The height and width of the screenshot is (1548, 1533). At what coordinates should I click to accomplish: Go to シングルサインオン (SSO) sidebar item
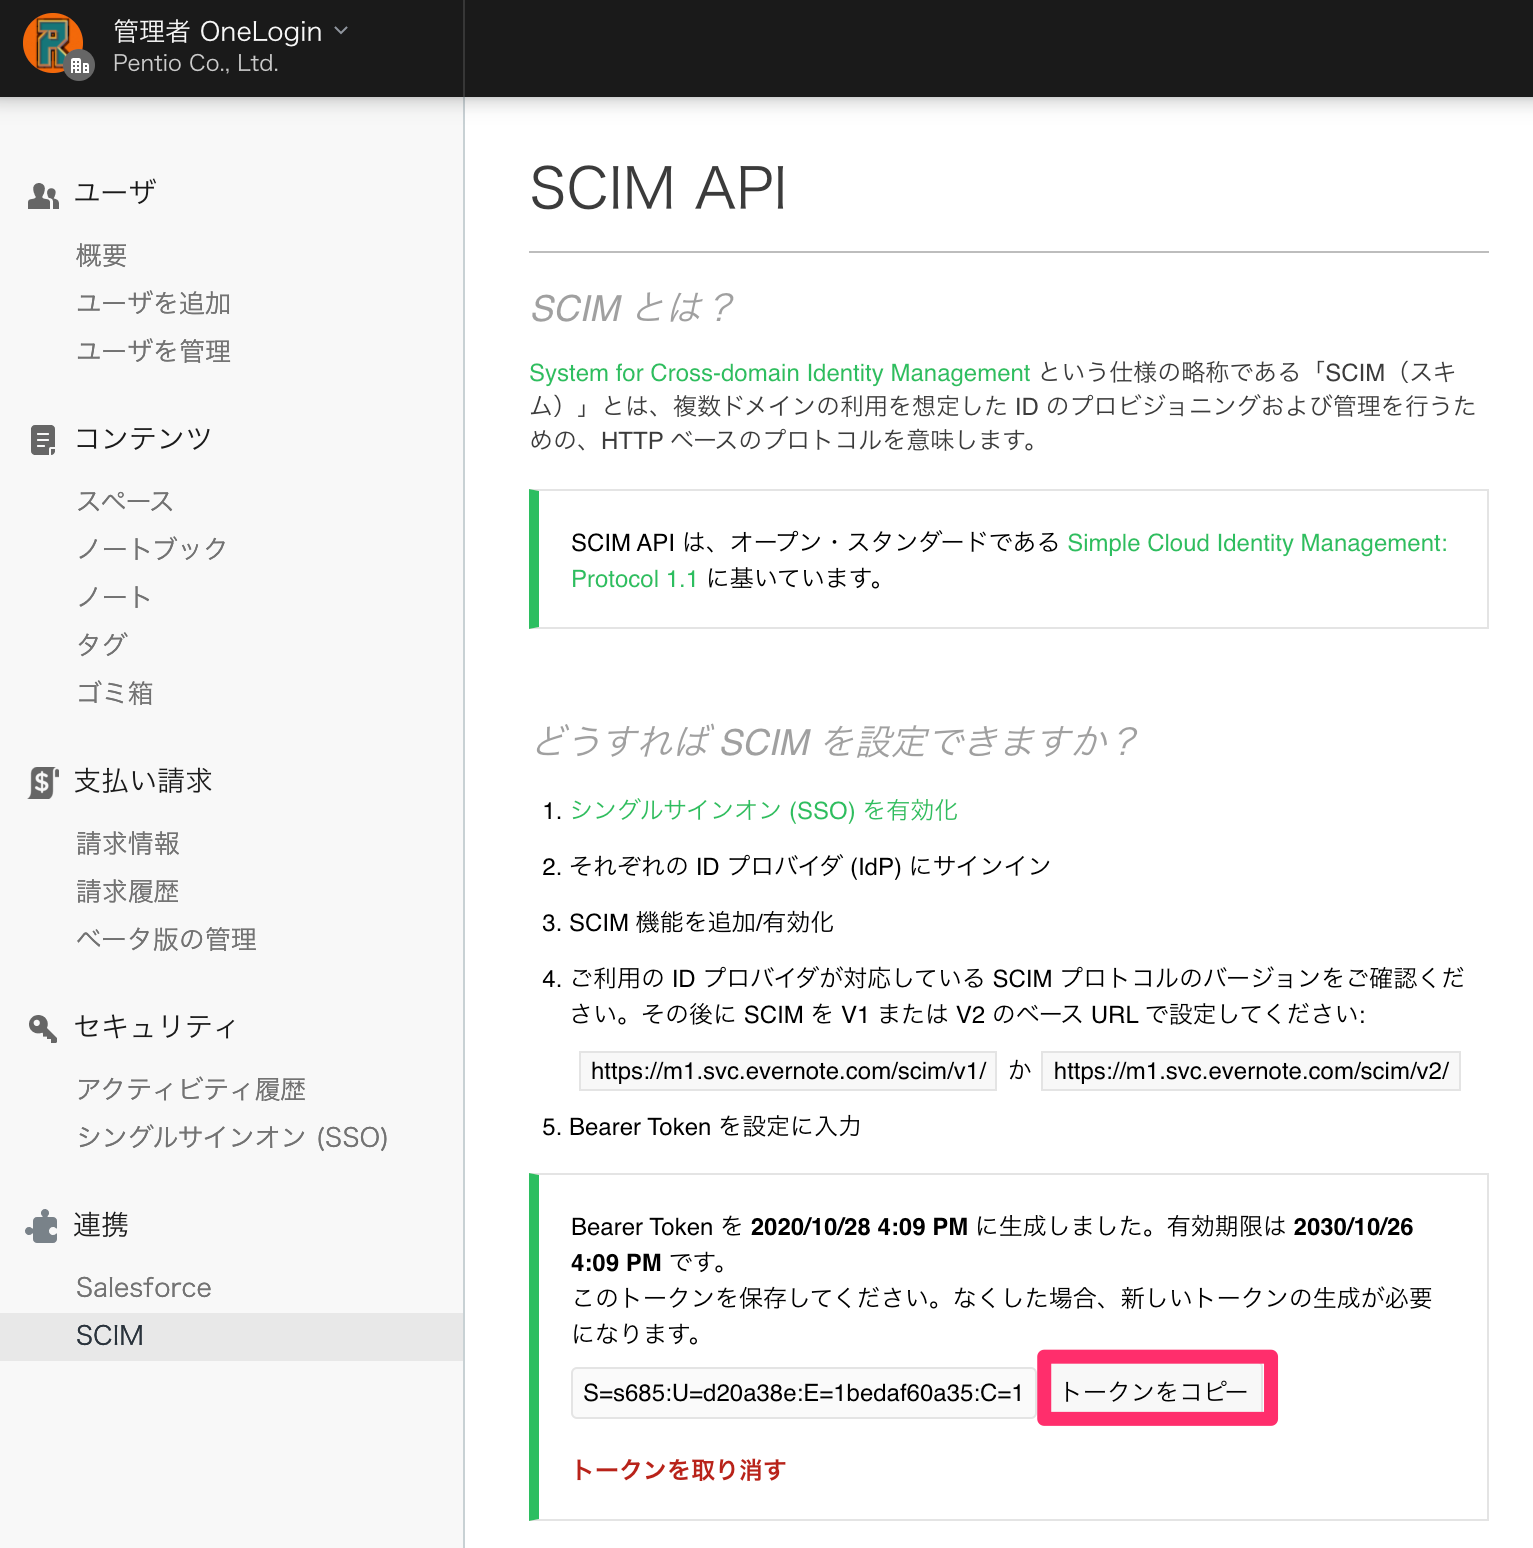232,1137
